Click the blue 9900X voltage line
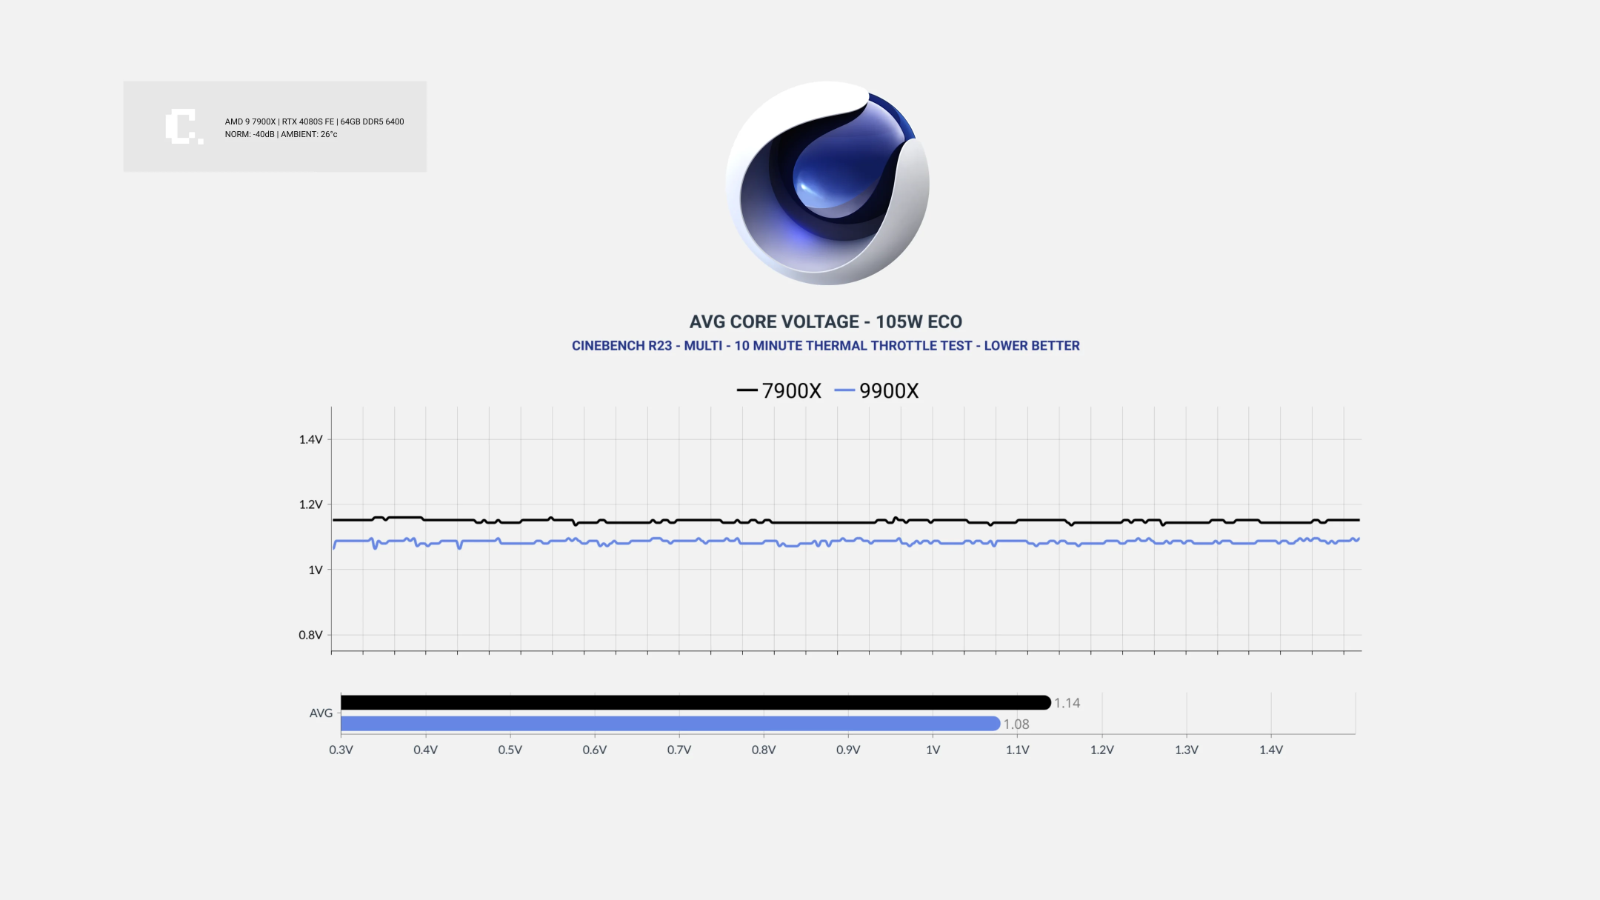 pos(846,542)
